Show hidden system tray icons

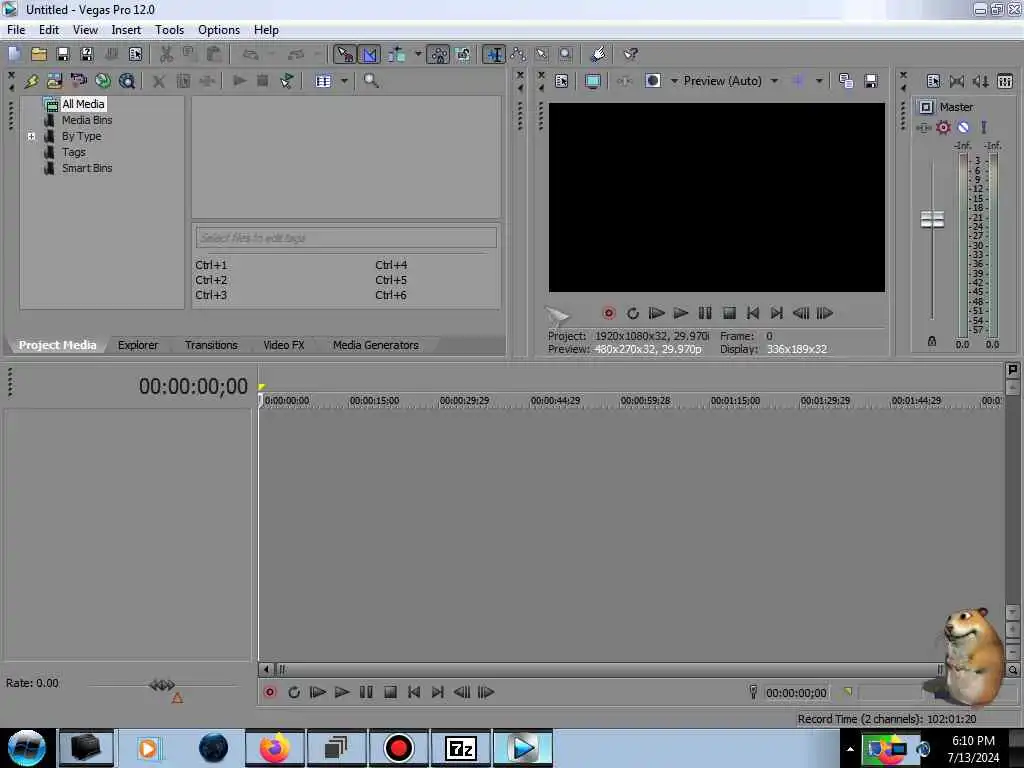click(850, 749)
